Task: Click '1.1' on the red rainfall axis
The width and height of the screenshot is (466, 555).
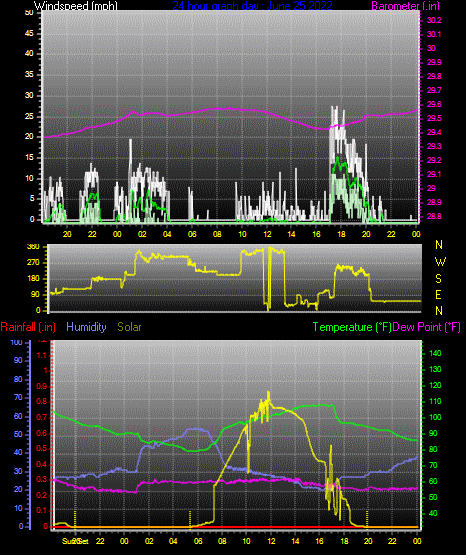Action: tap(42, 355)
